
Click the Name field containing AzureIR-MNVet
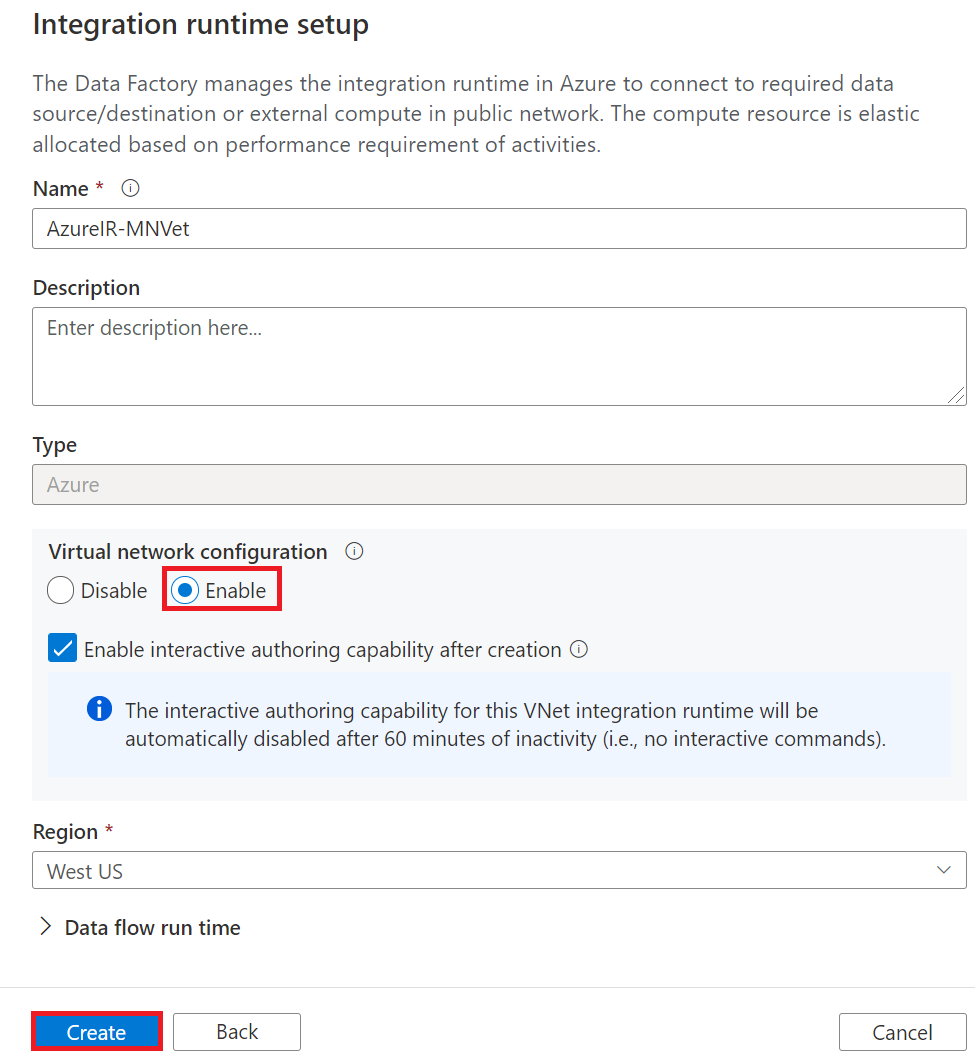tap(499, 229)
